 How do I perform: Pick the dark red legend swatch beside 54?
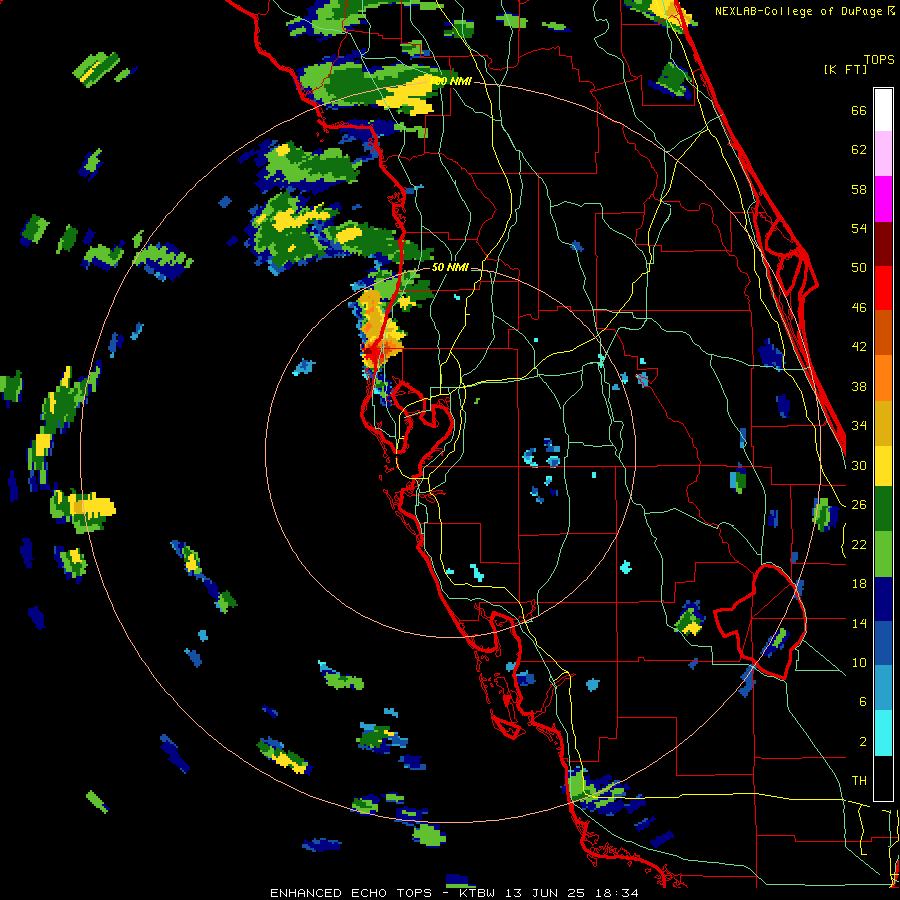tap(883, 244)
